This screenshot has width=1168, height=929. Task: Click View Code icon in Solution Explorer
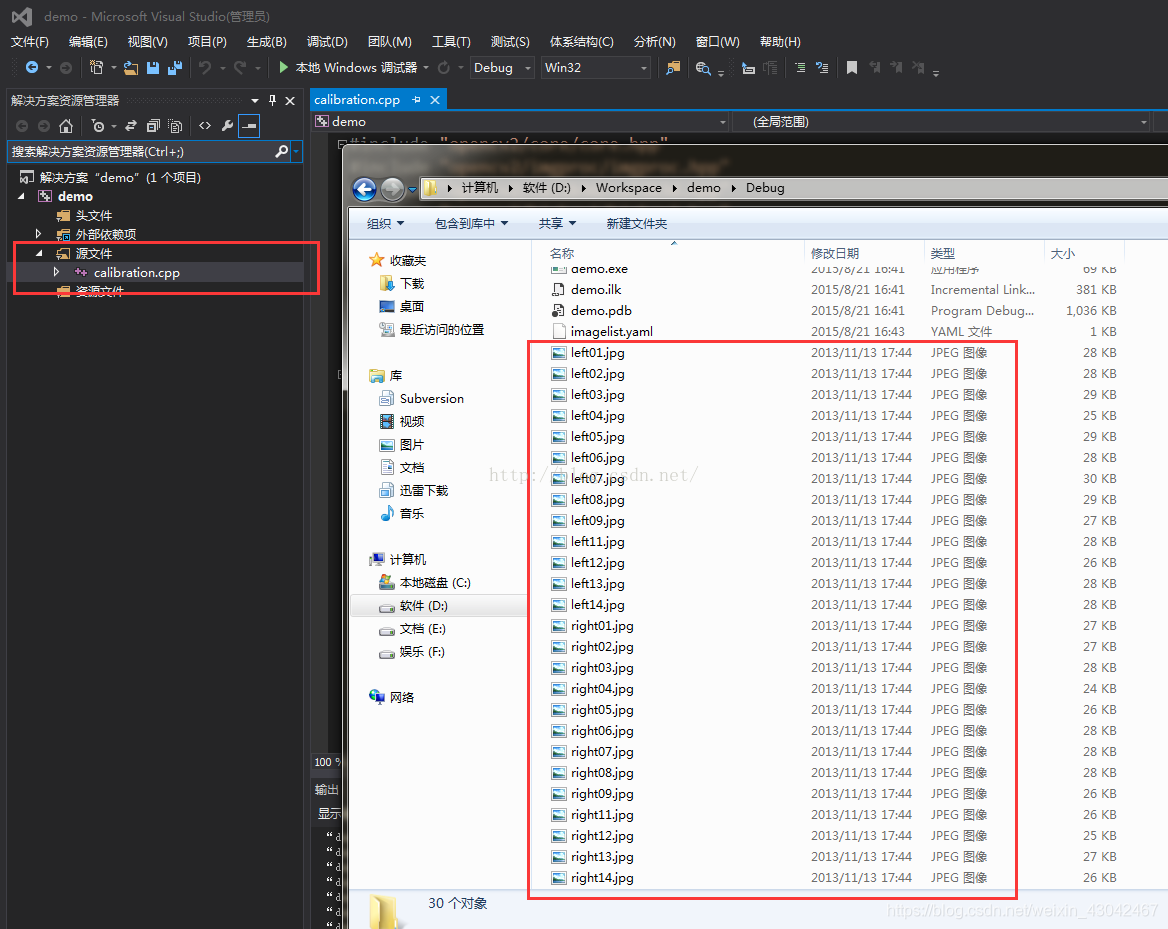click(x=205, y=126)
